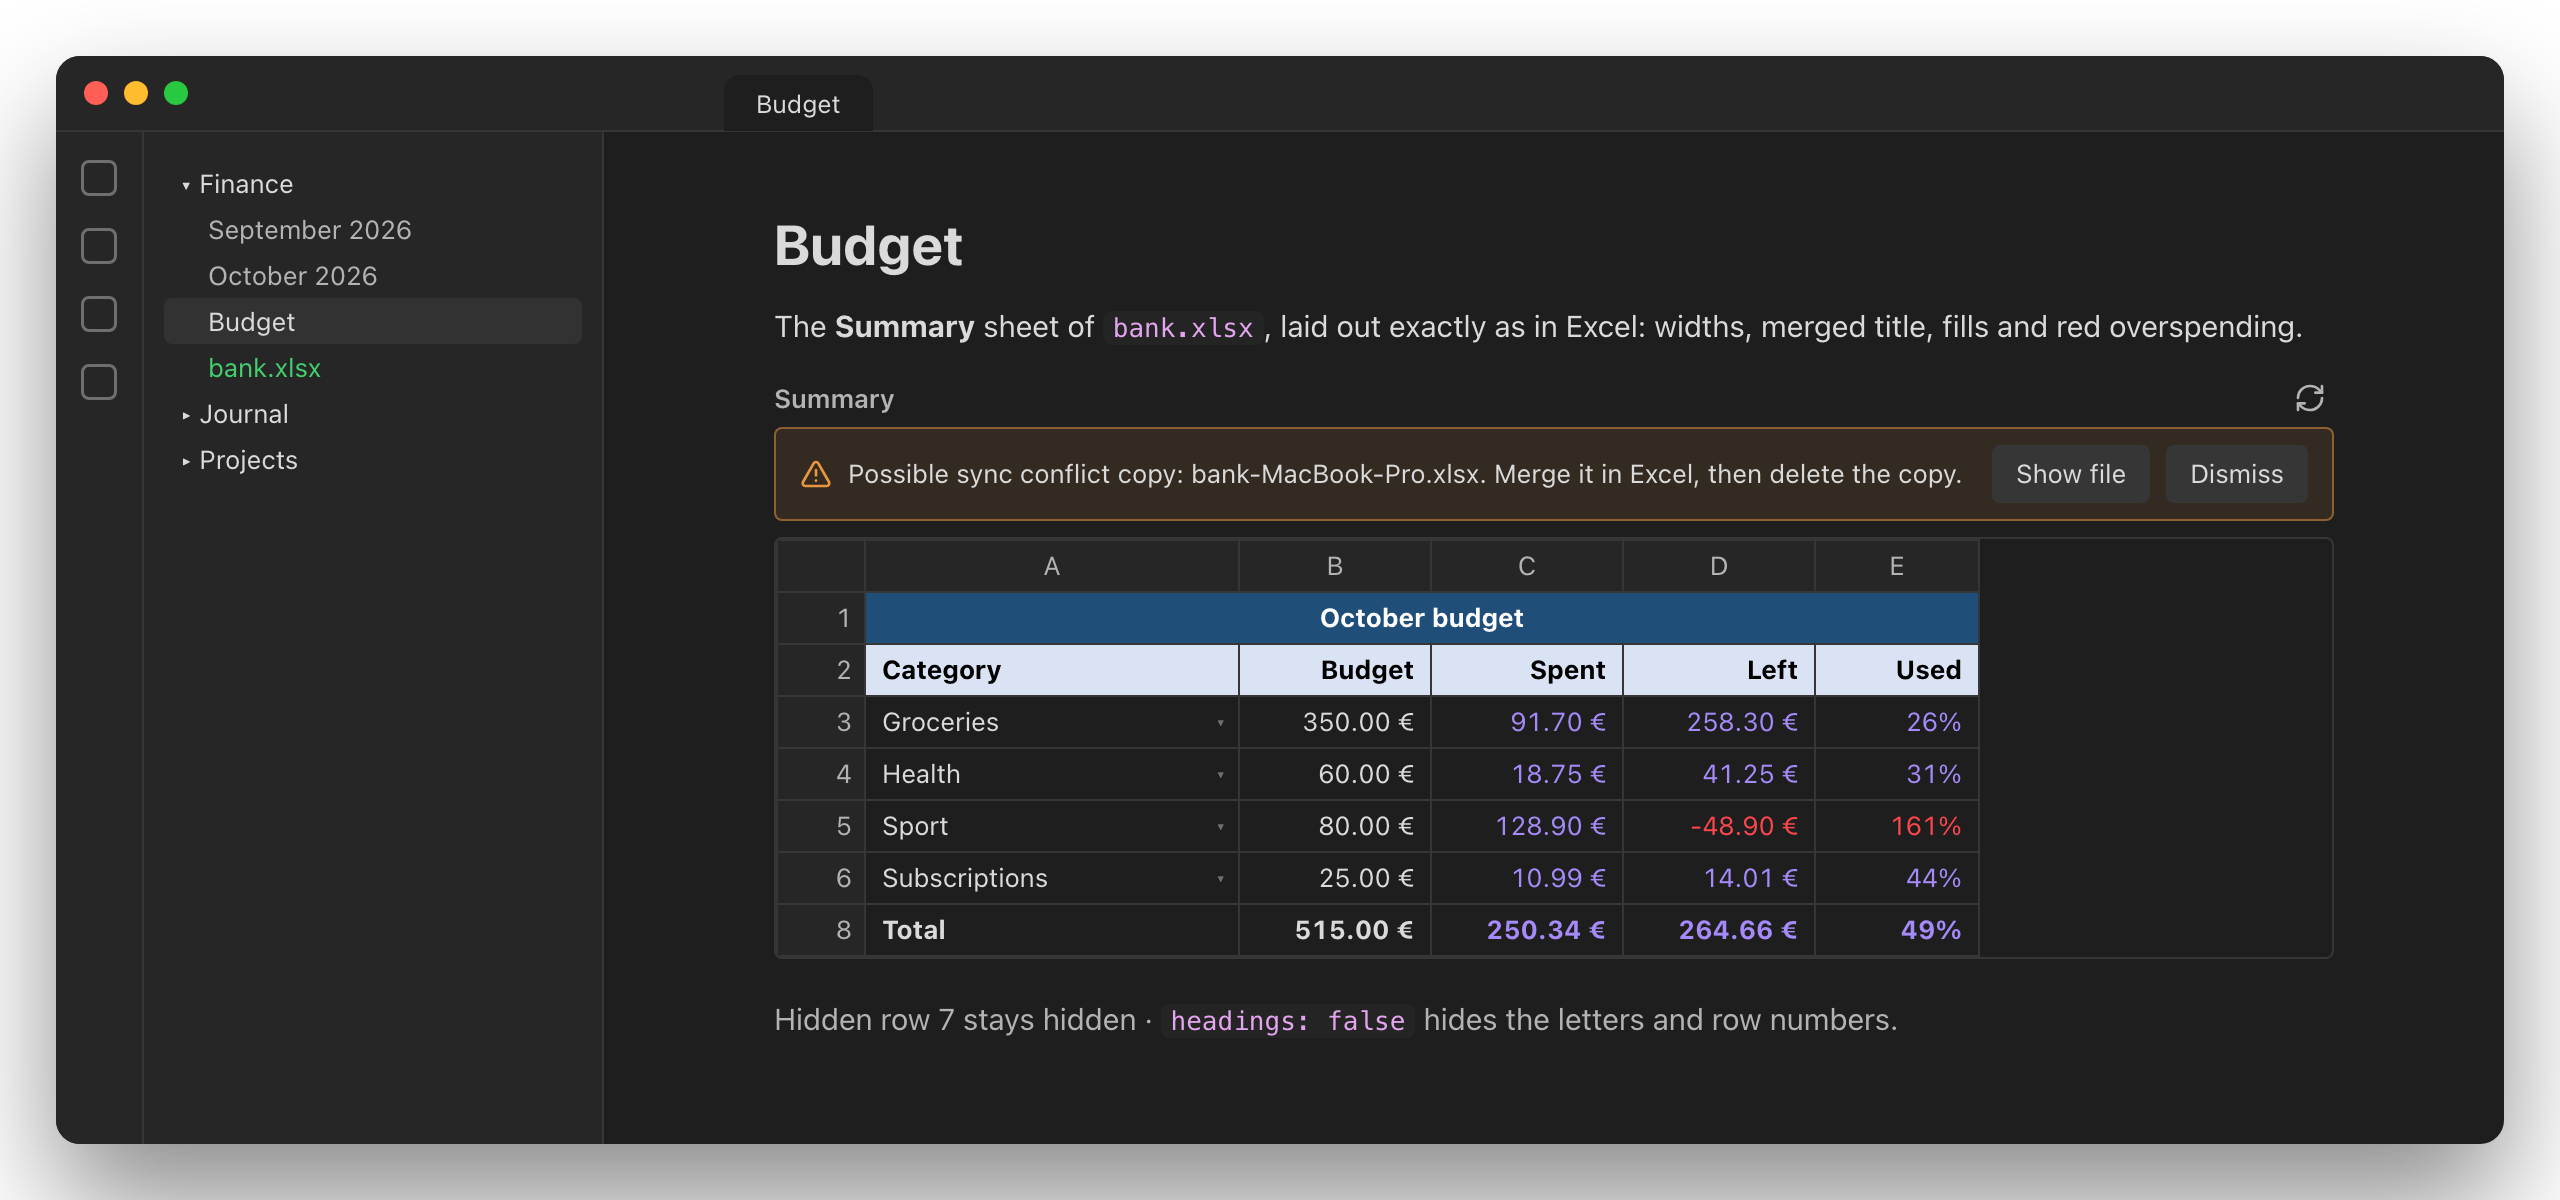Expand the Projects folder
This screenshot has height=1200, width=2560.
[x=186, y=461]
